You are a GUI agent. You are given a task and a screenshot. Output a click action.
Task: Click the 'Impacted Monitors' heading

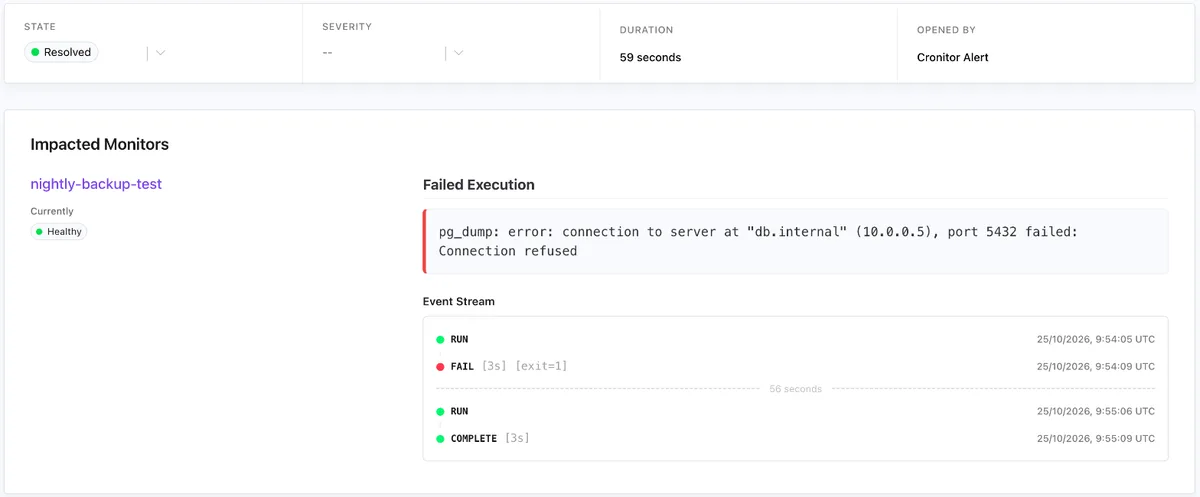[x=100, y=144]
